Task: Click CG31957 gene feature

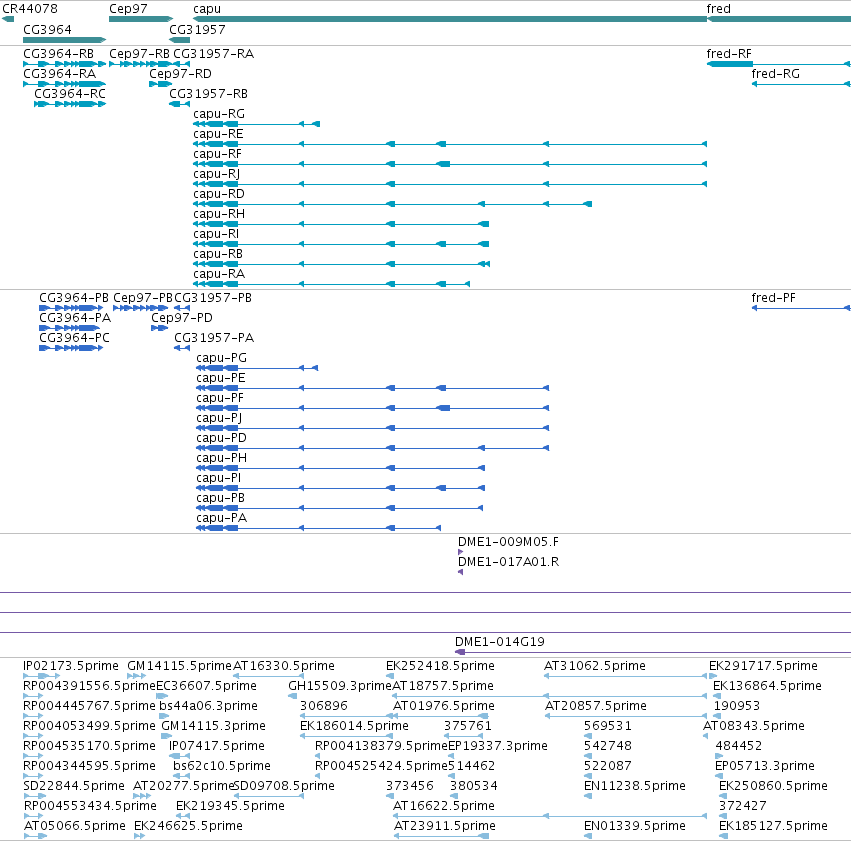Action: click(x=180, y=40)
